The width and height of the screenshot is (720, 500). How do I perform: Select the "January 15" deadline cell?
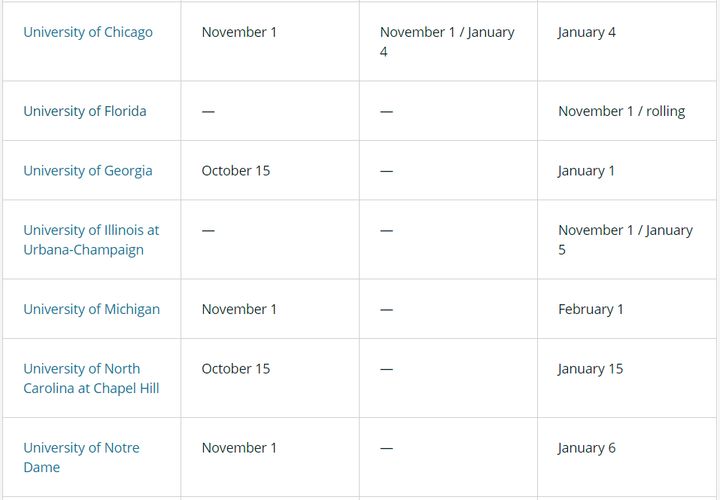(590, 368)
